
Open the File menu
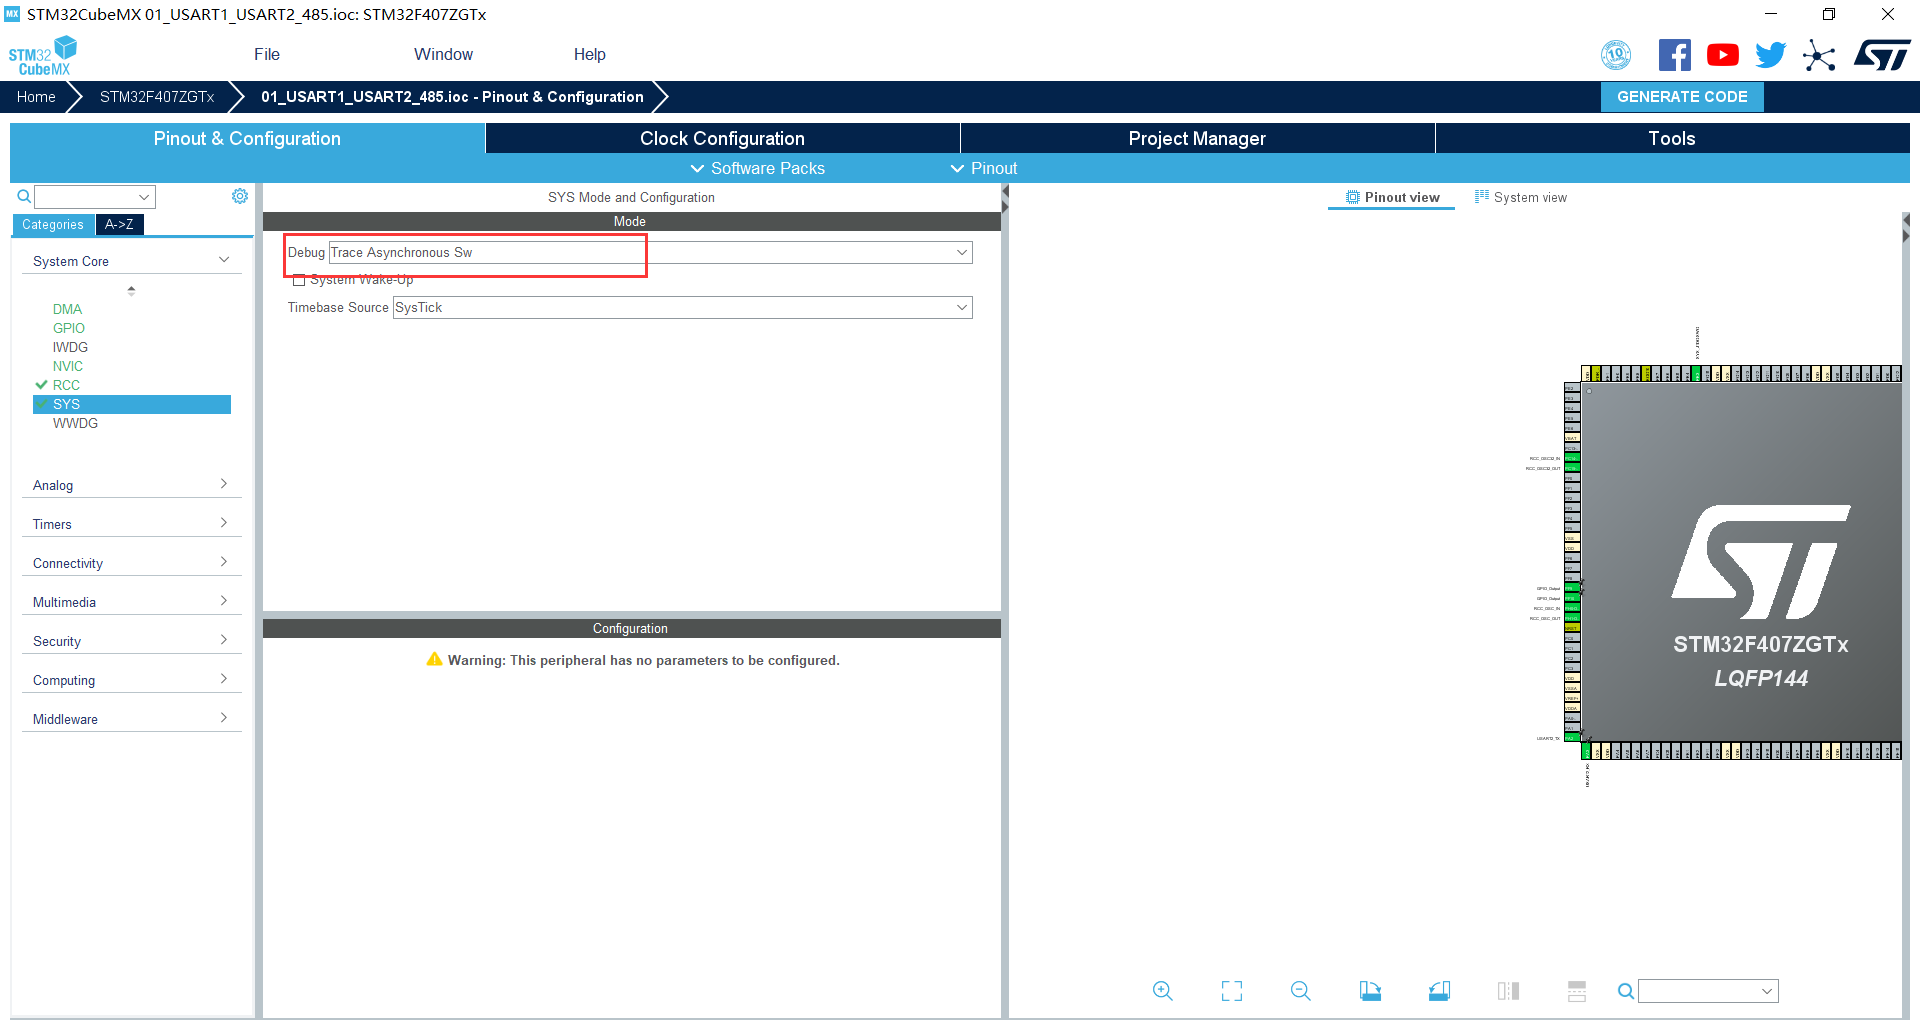coord(267,54)
